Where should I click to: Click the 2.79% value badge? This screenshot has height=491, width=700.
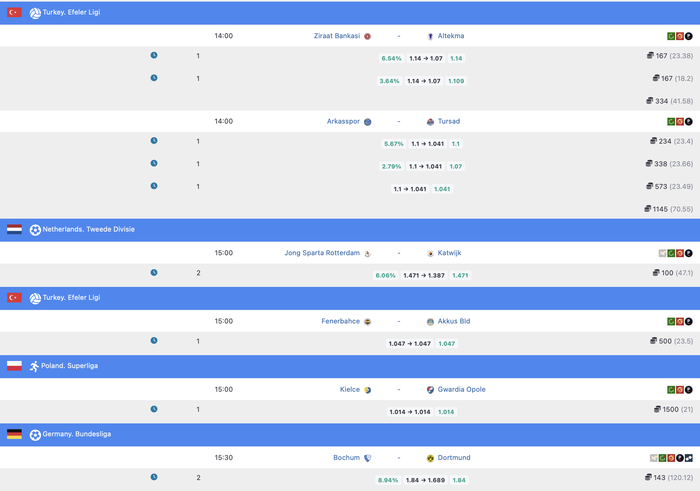(391, 166)
